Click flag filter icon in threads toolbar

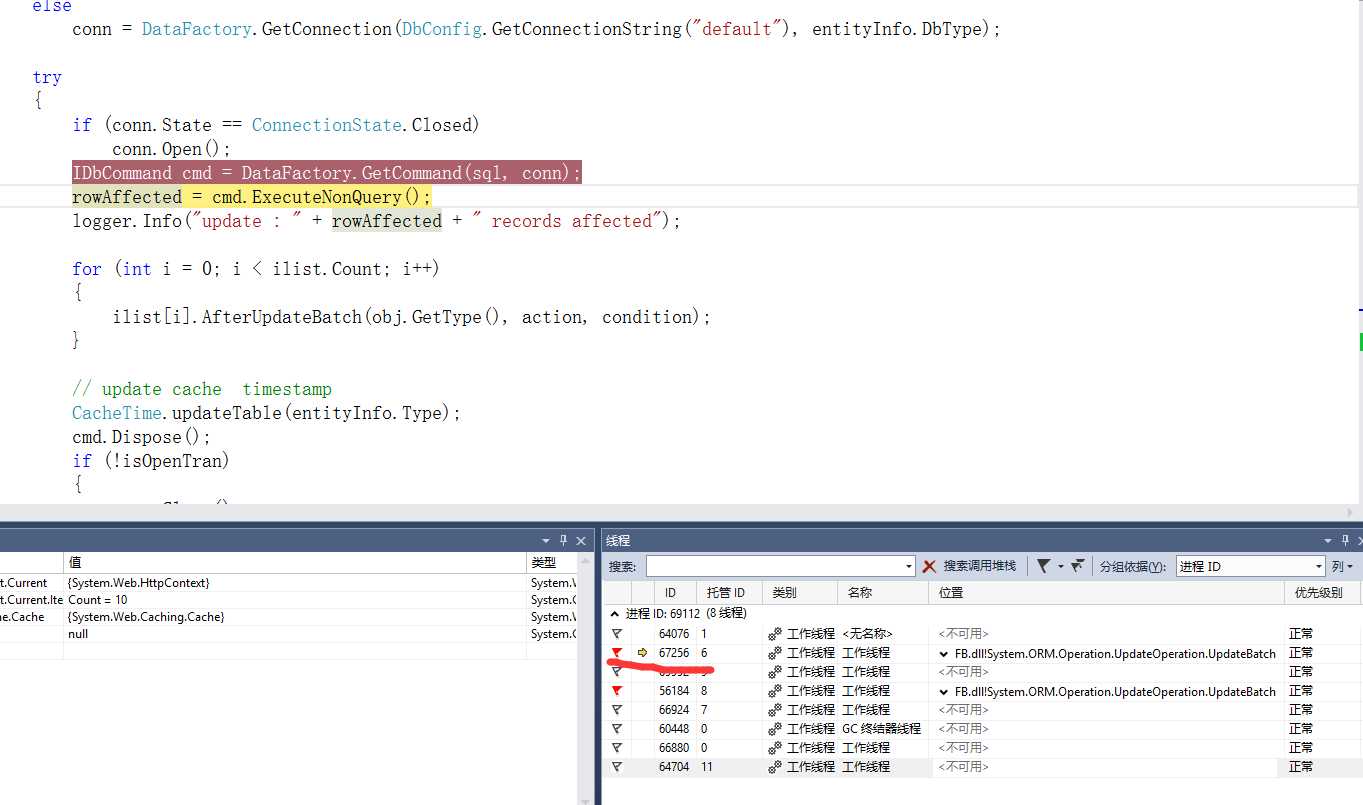pos(1043,566)
